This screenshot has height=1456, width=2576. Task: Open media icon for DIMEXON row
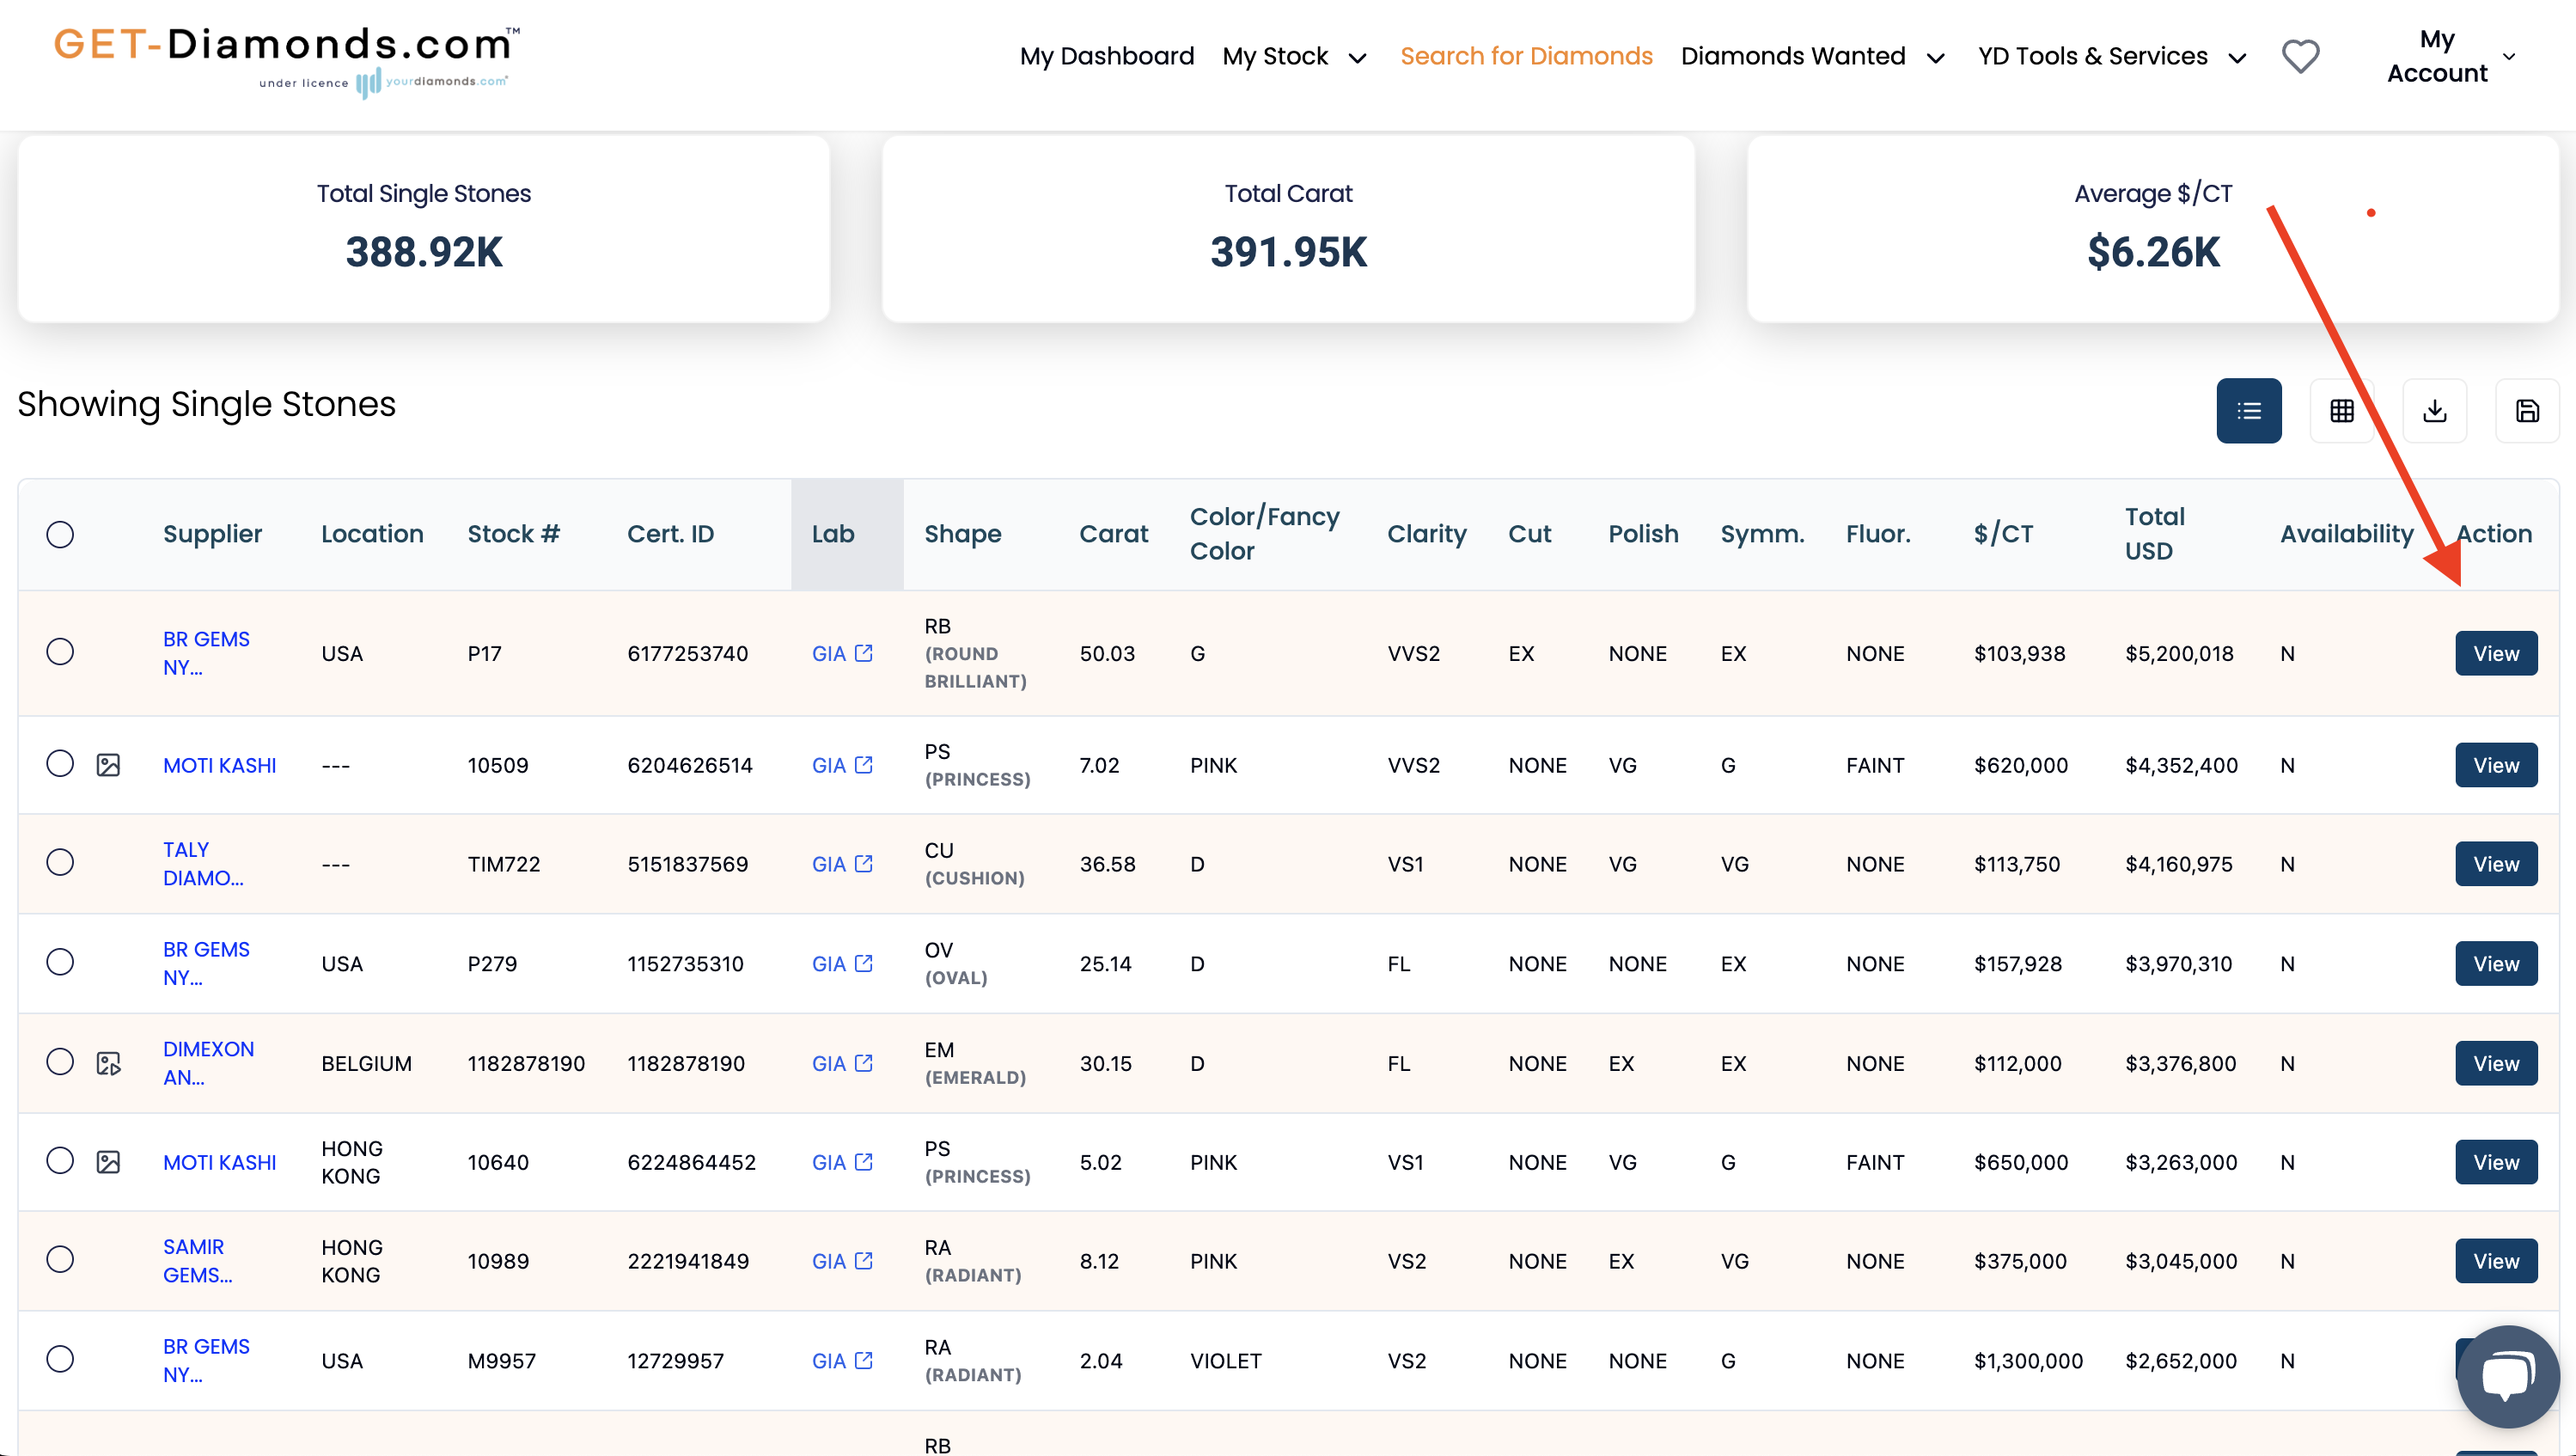pos(108,1063)
